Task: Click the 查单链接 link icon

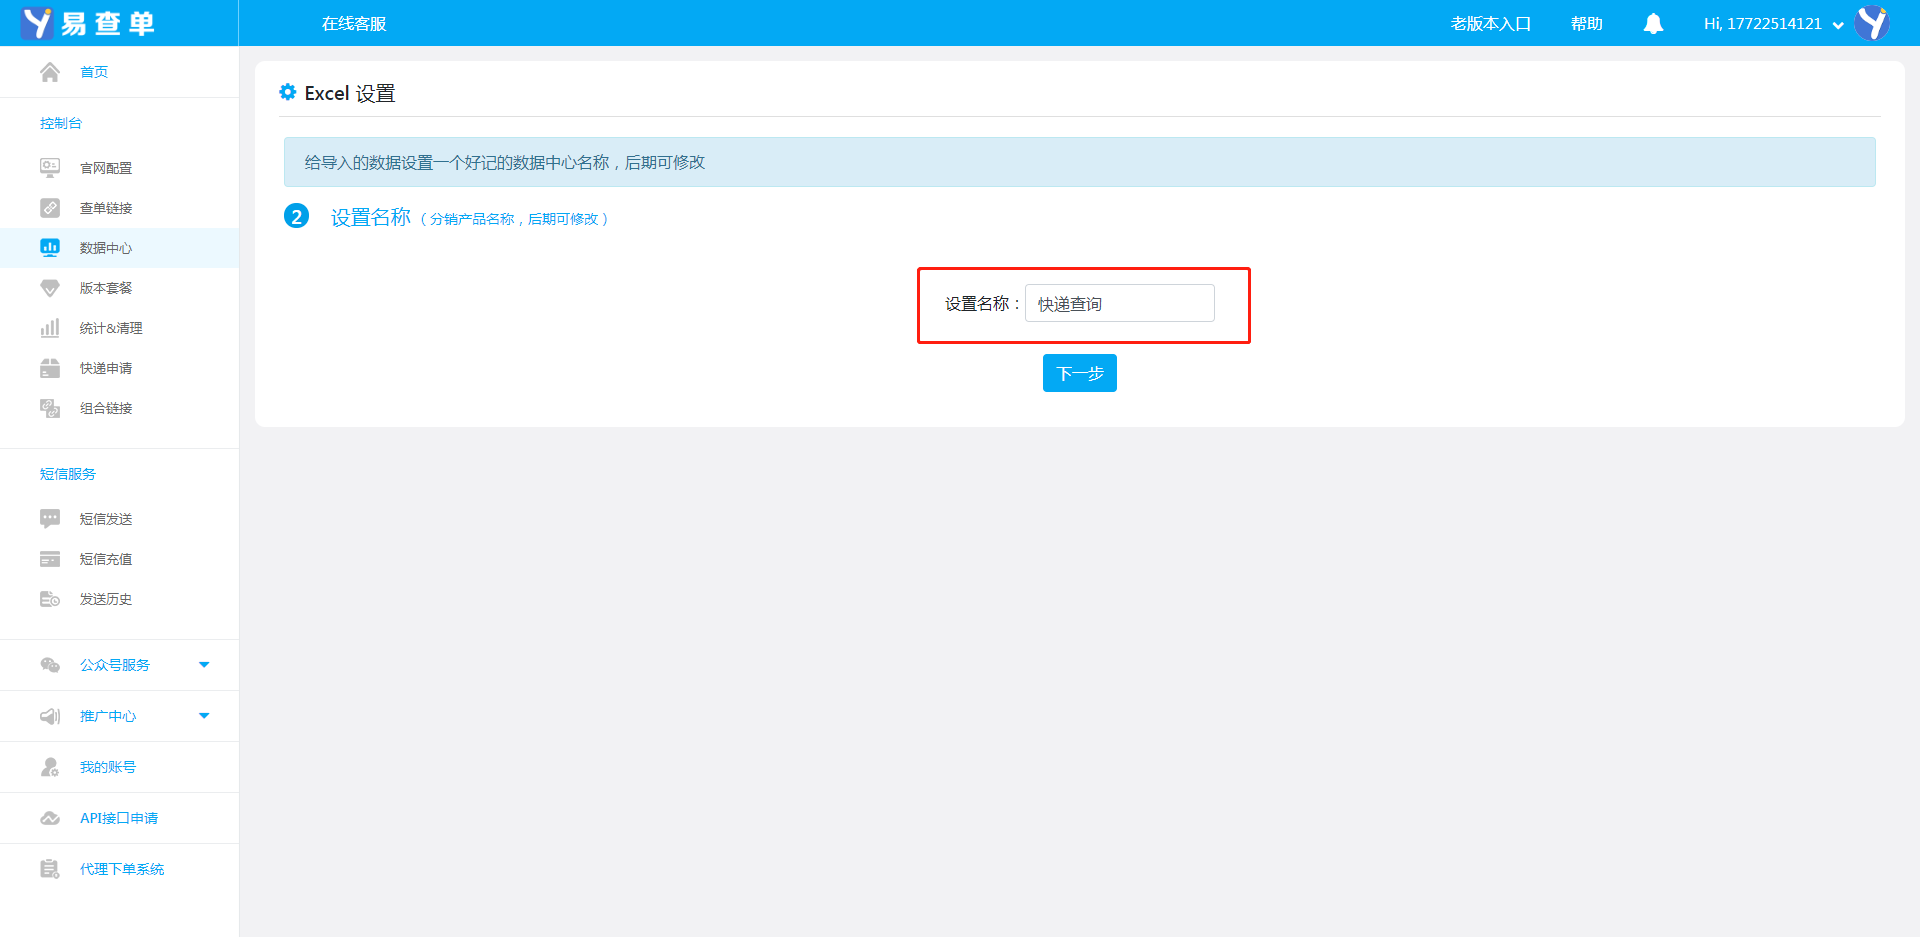Action: coord(50,208)
